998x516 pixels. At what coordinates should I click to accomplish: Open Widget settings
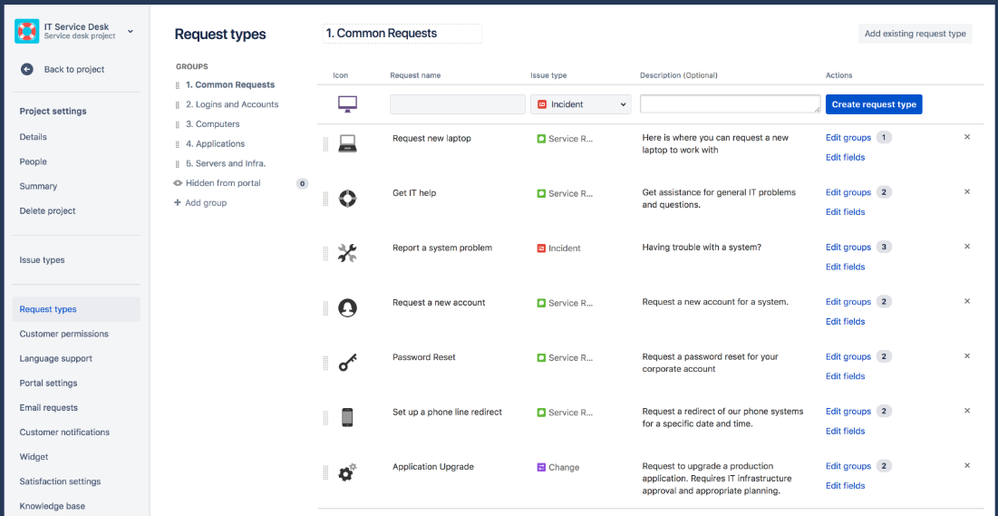(x=34, y=457)
